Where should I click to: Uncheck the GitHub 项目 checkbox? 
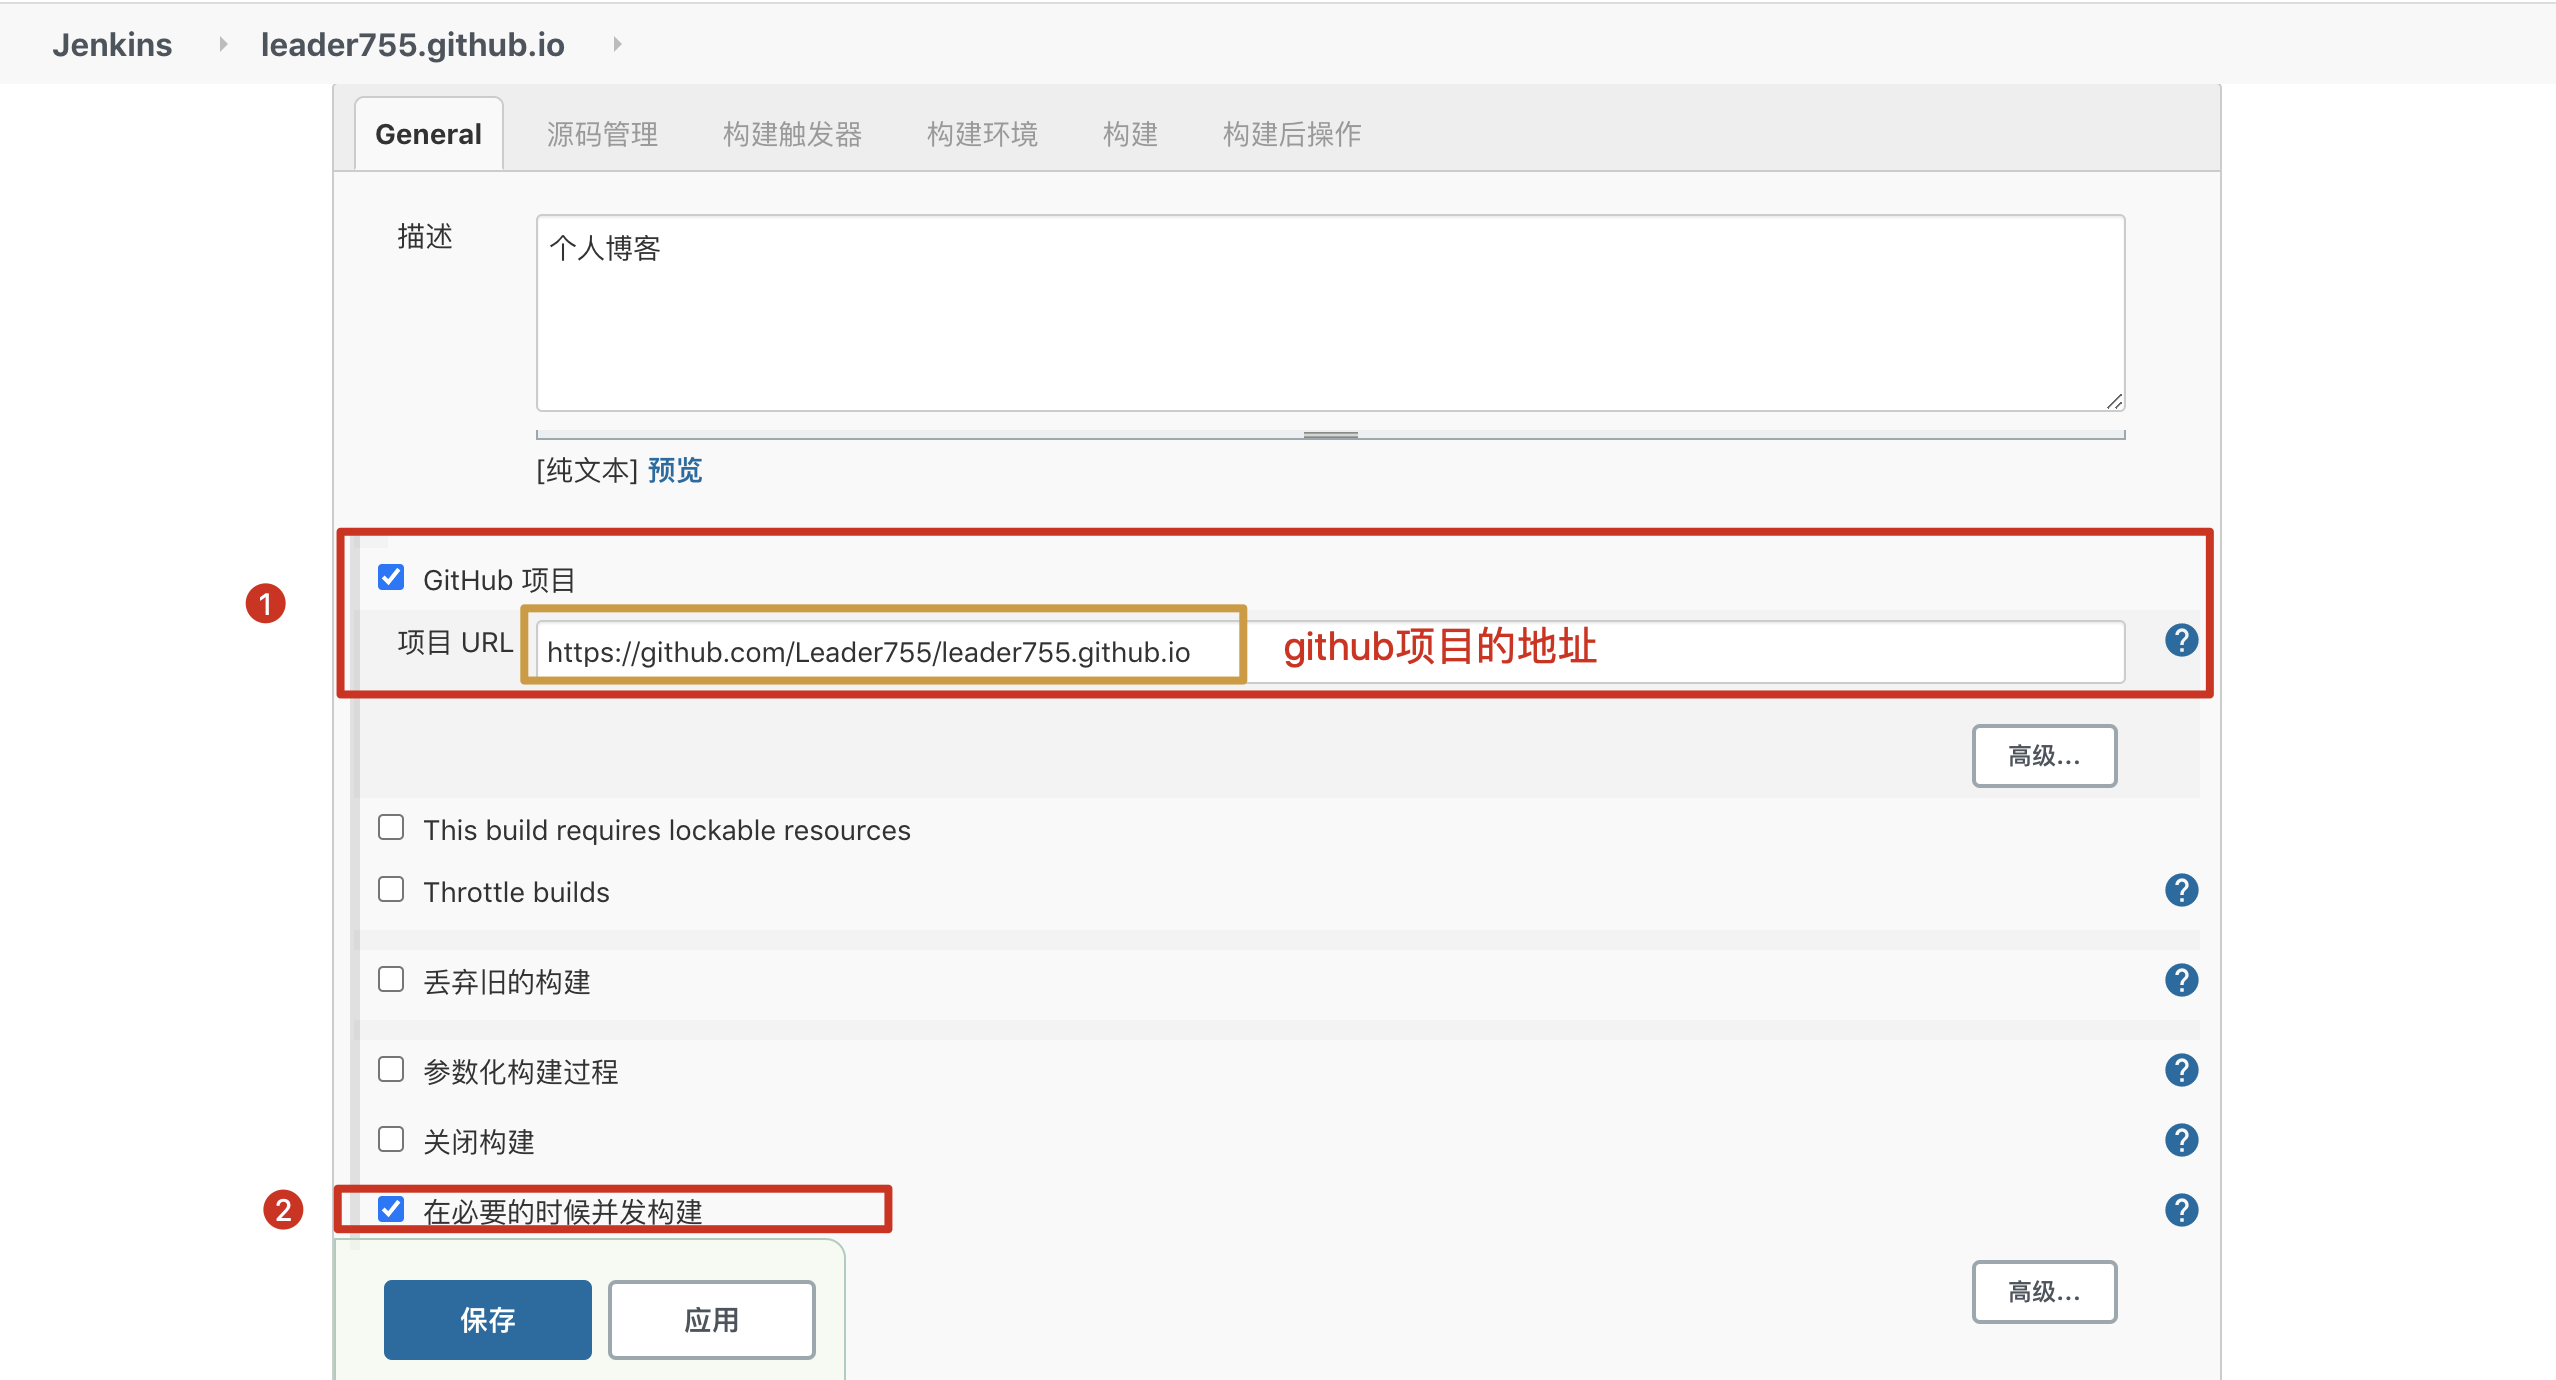click(x=391, y=578)
